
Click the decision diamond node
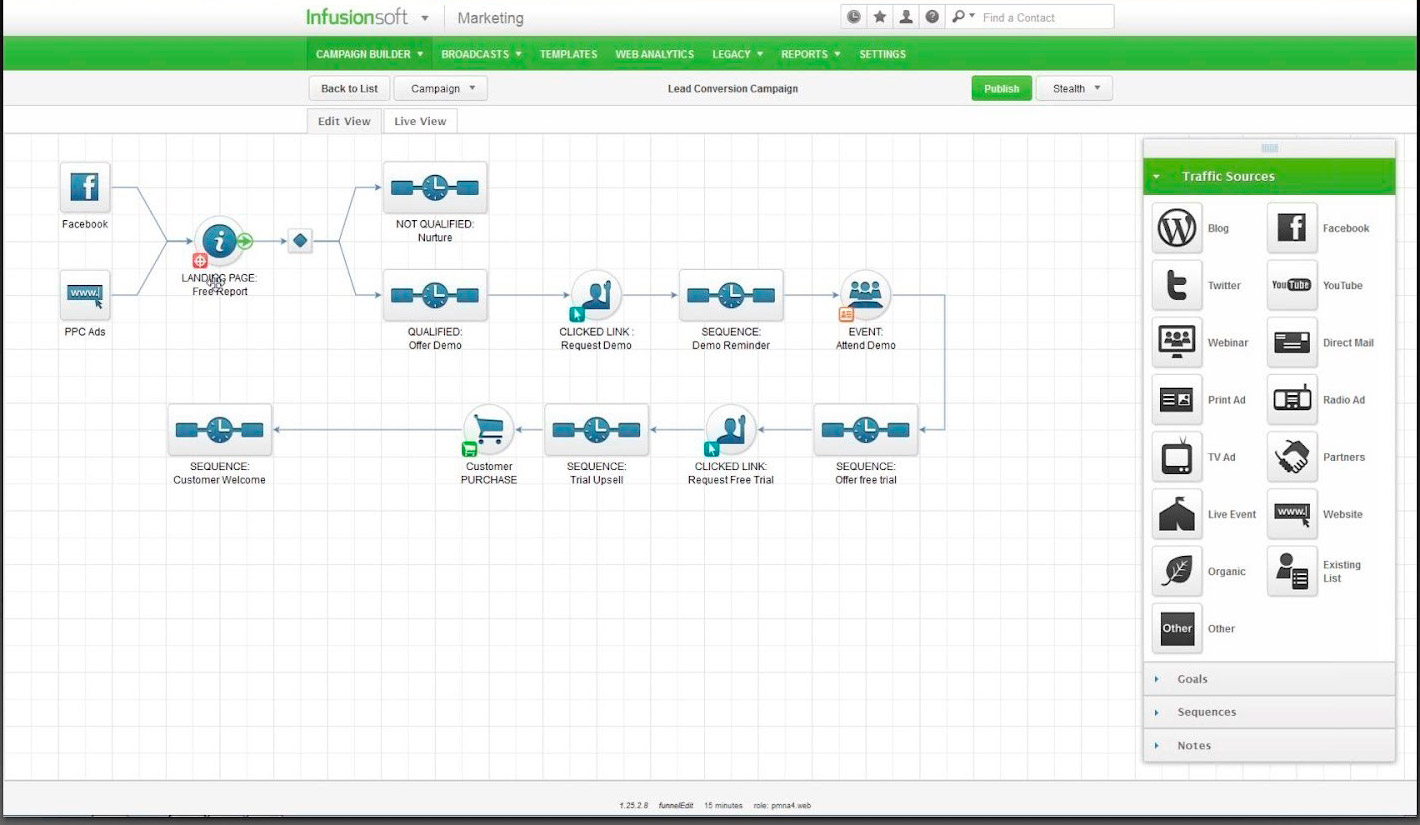point(300,241)
